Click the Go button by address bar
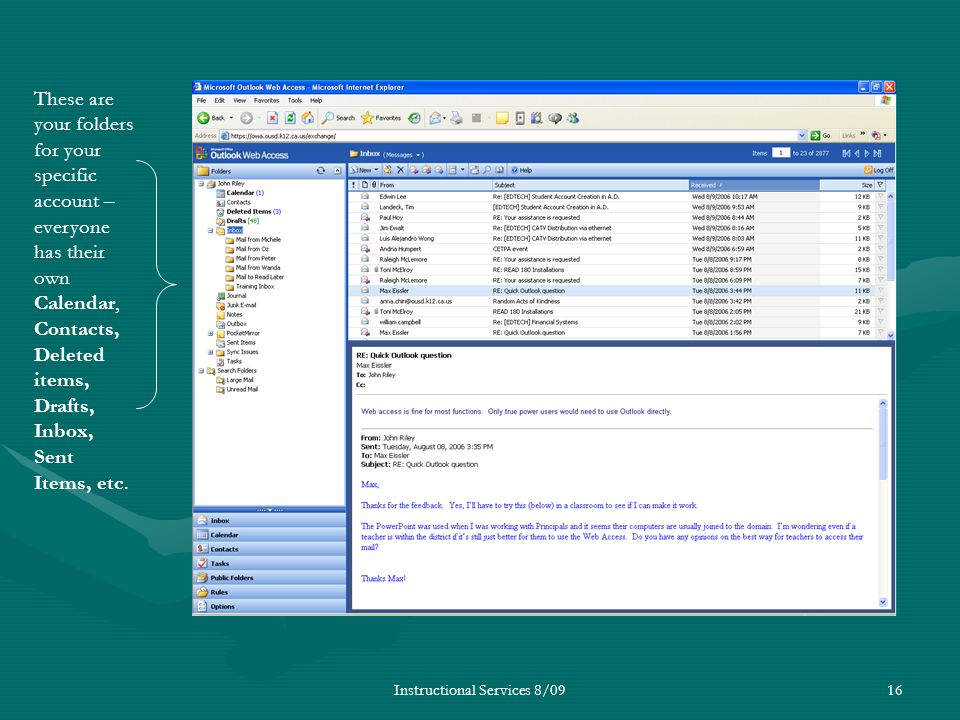This screenshot has width=960, height=720. (820, 136)
